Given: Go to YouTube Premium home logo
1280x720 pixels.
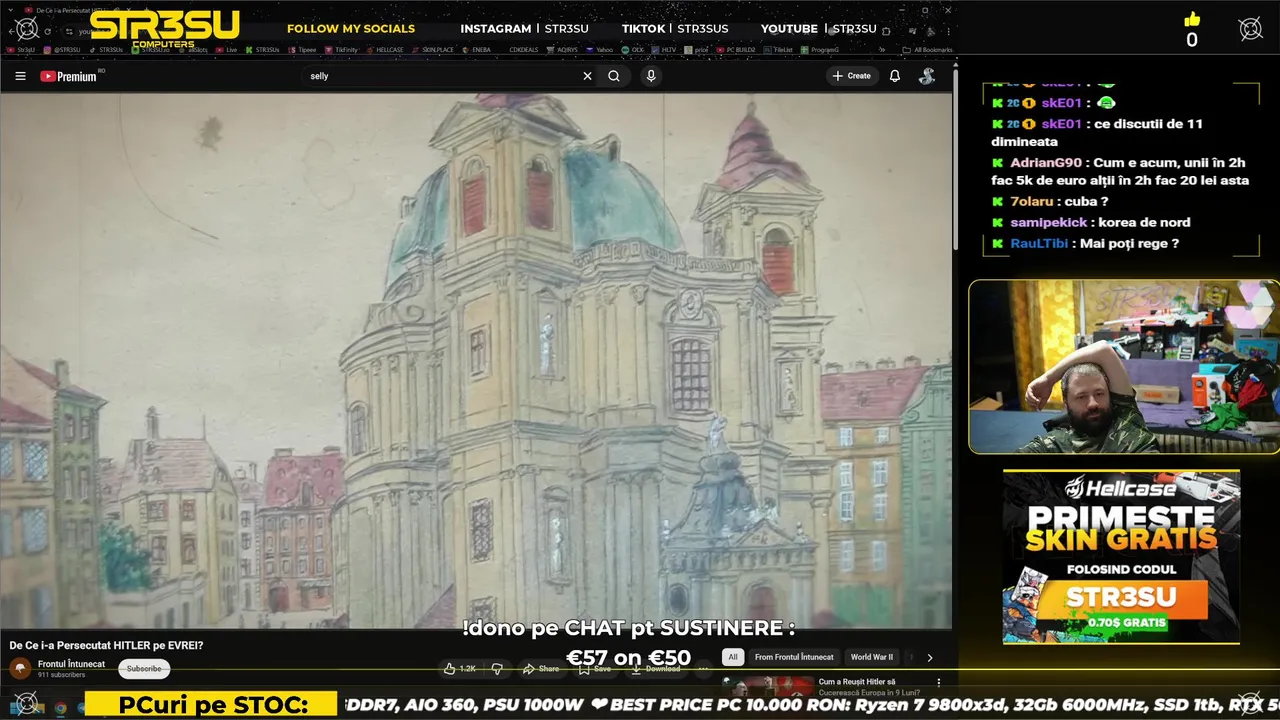Looking at the screenshot, I should pyautogui.click(x=68, y=76).
